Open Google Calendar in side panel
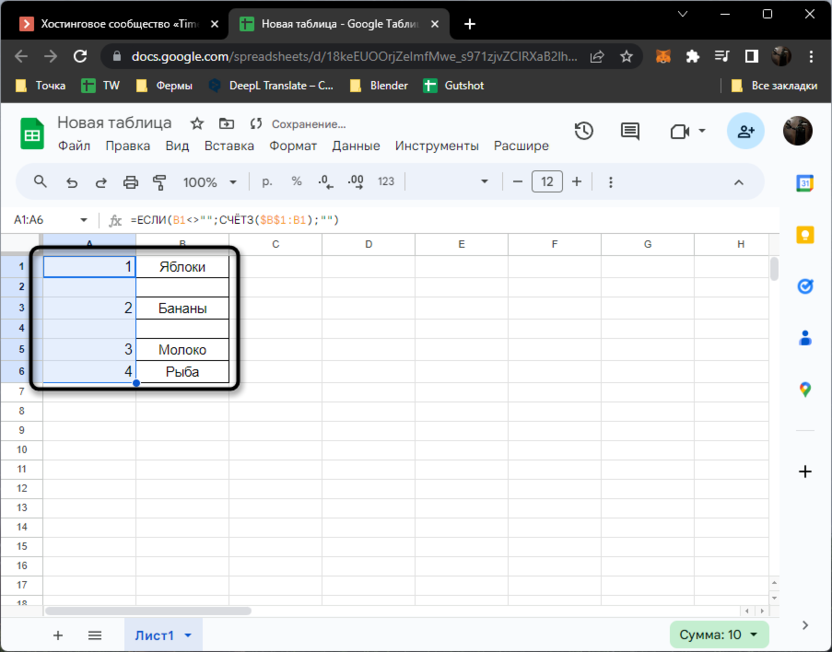Viewport: 832px width, 652px height. click(x=805, y=183)
